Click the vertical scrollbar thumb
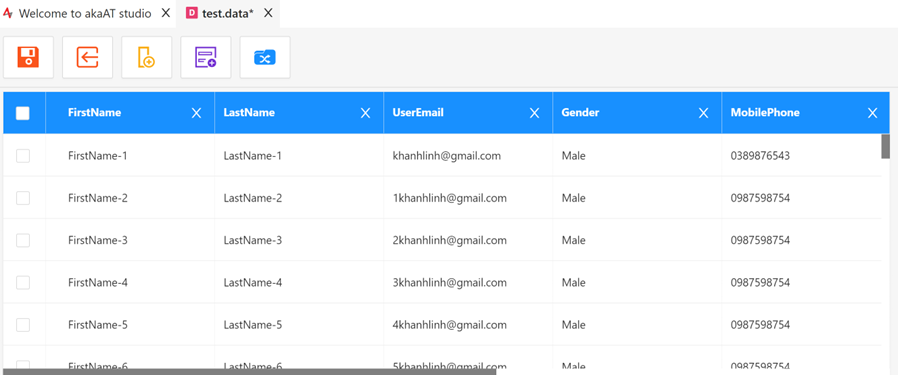898x375 pixels. [x=885, y=147]
